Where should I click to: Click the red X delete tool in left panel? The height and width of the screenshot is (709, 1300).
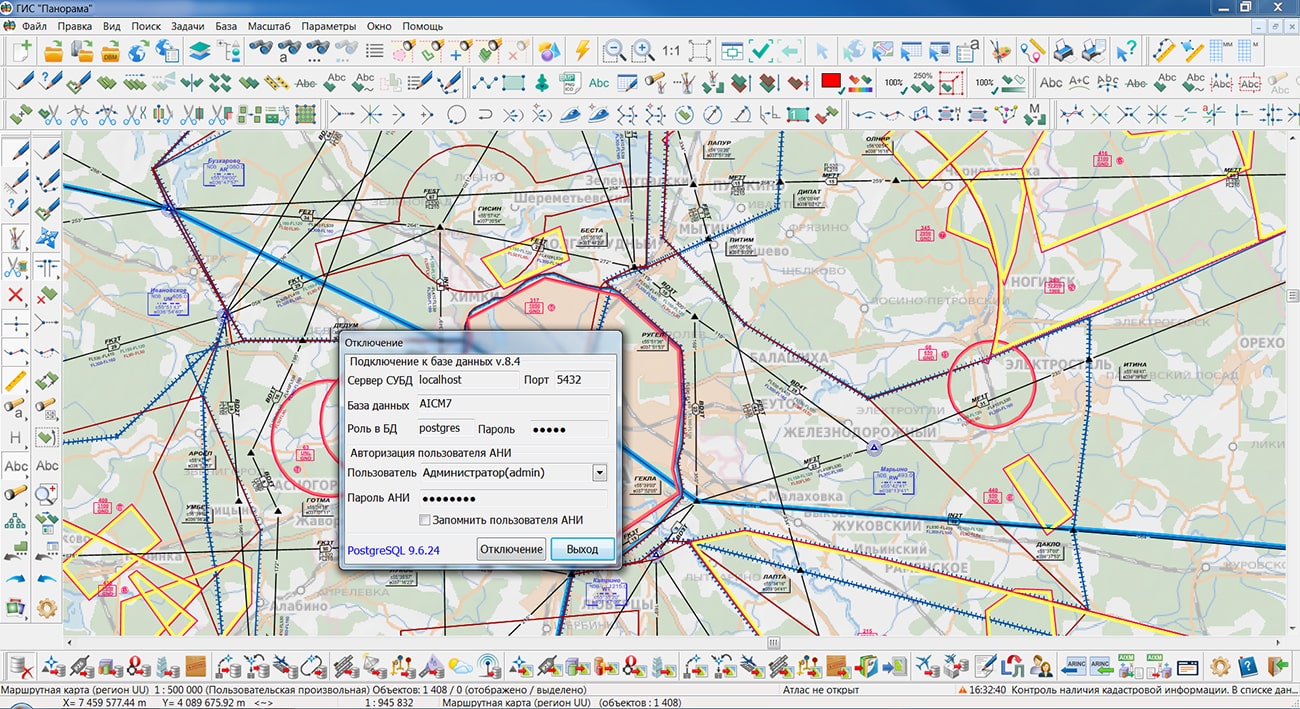[x=16, y=295]
